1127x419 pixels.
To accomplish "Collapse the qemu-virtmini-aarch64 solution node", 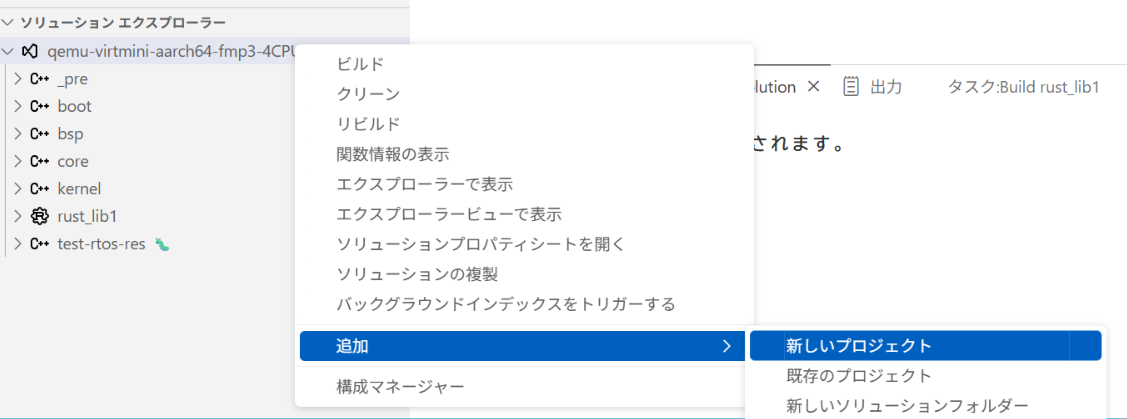I will (9, 51).
